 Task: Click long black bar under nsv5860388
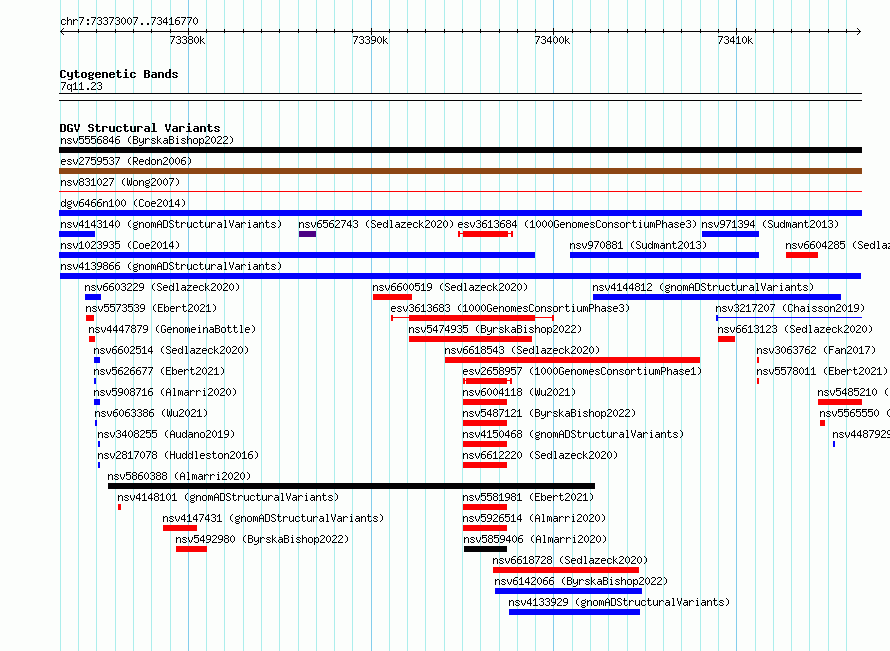(351, 486)
